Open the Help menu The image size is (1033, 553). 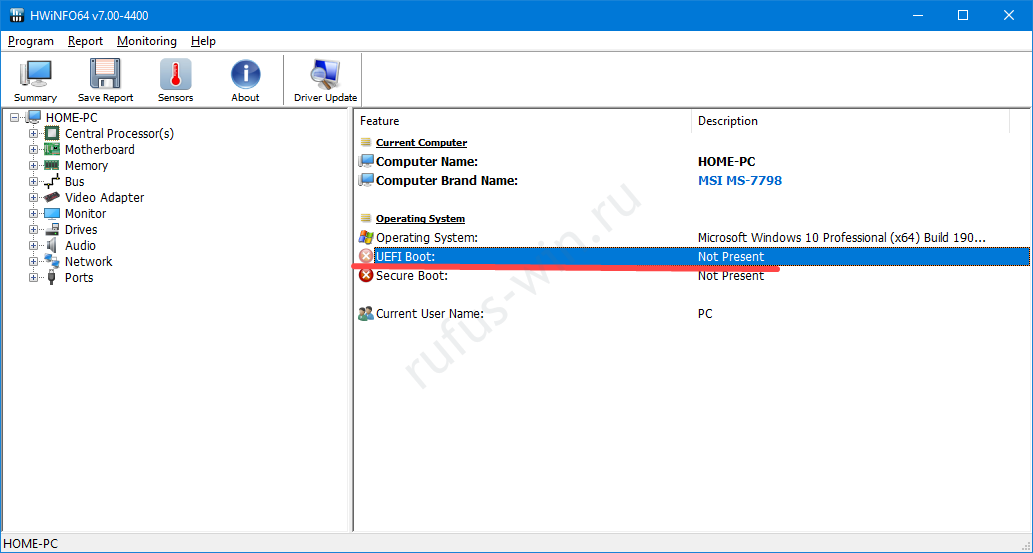tap(204, 41)
